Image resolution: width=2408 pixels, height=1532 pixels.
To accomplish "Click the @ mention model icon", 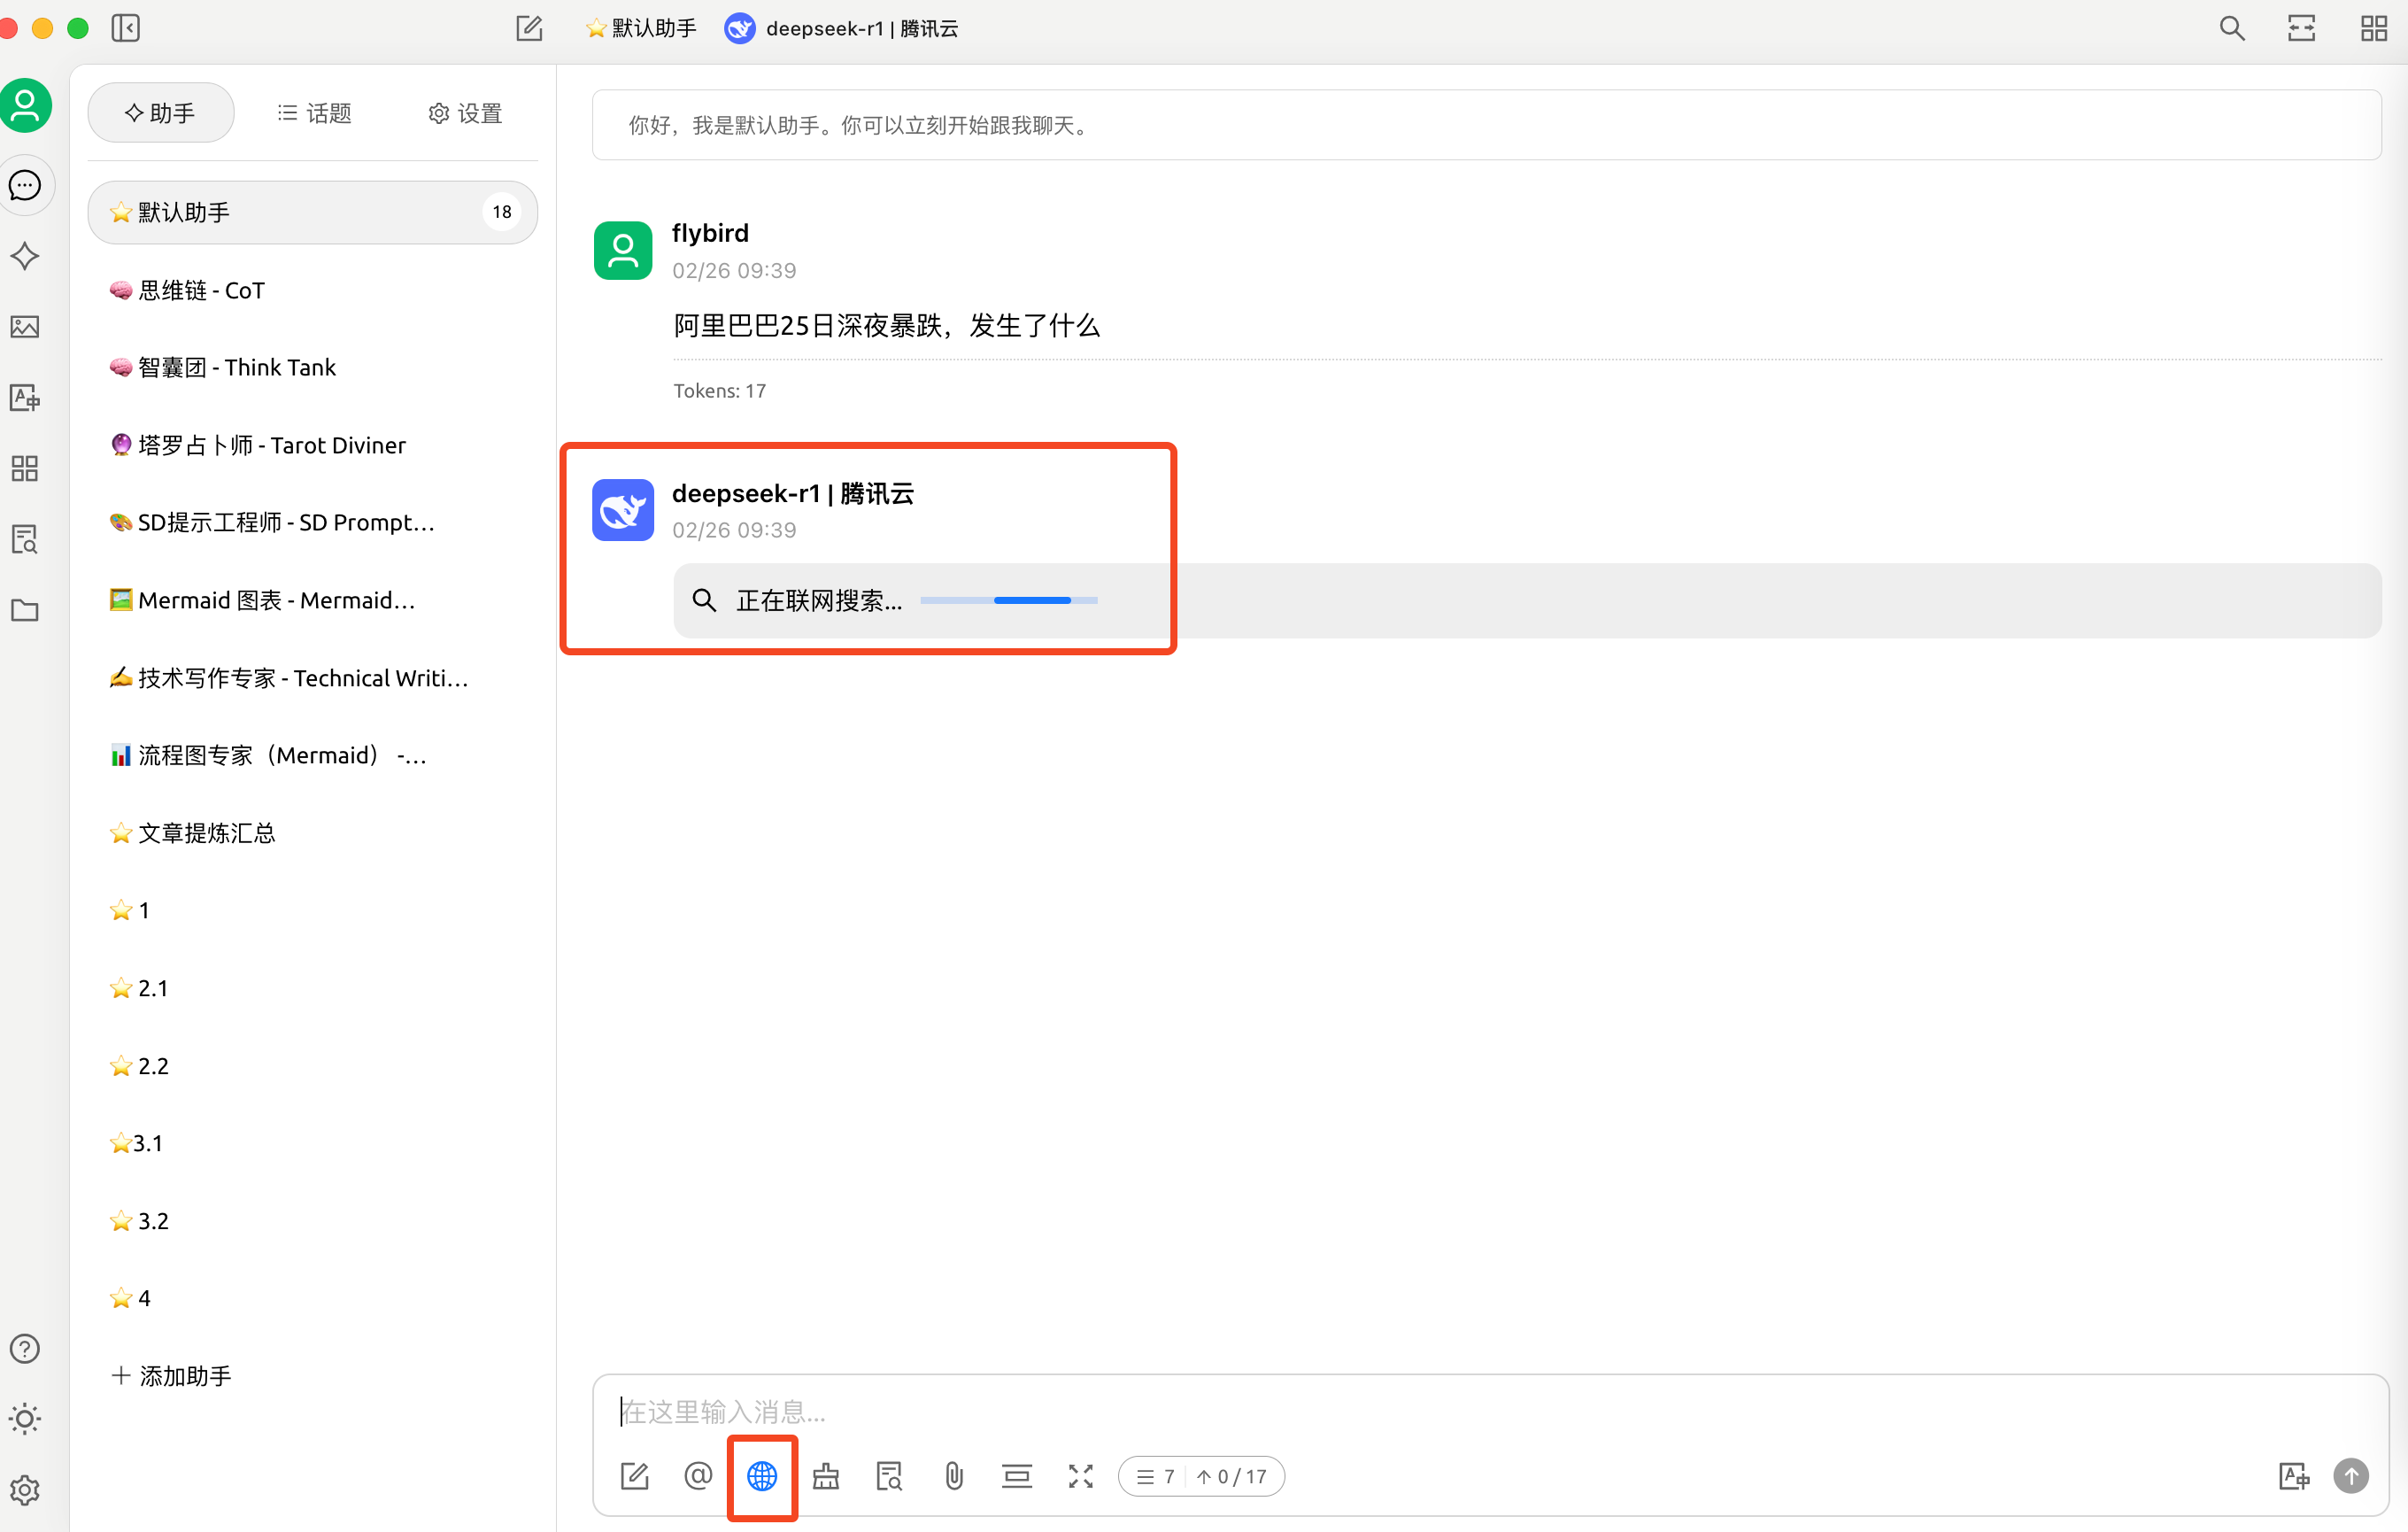I will [698, 1476].
